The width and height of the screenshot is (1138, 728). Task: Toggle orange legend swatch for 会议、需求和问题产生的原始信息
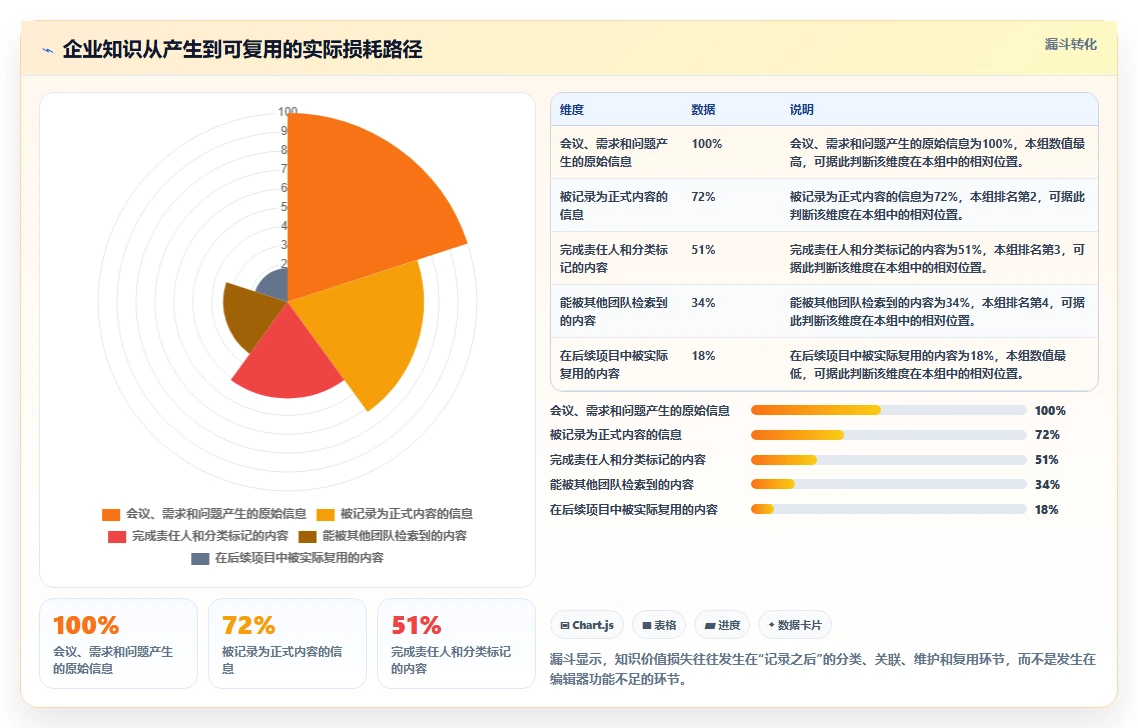point(111,515)
